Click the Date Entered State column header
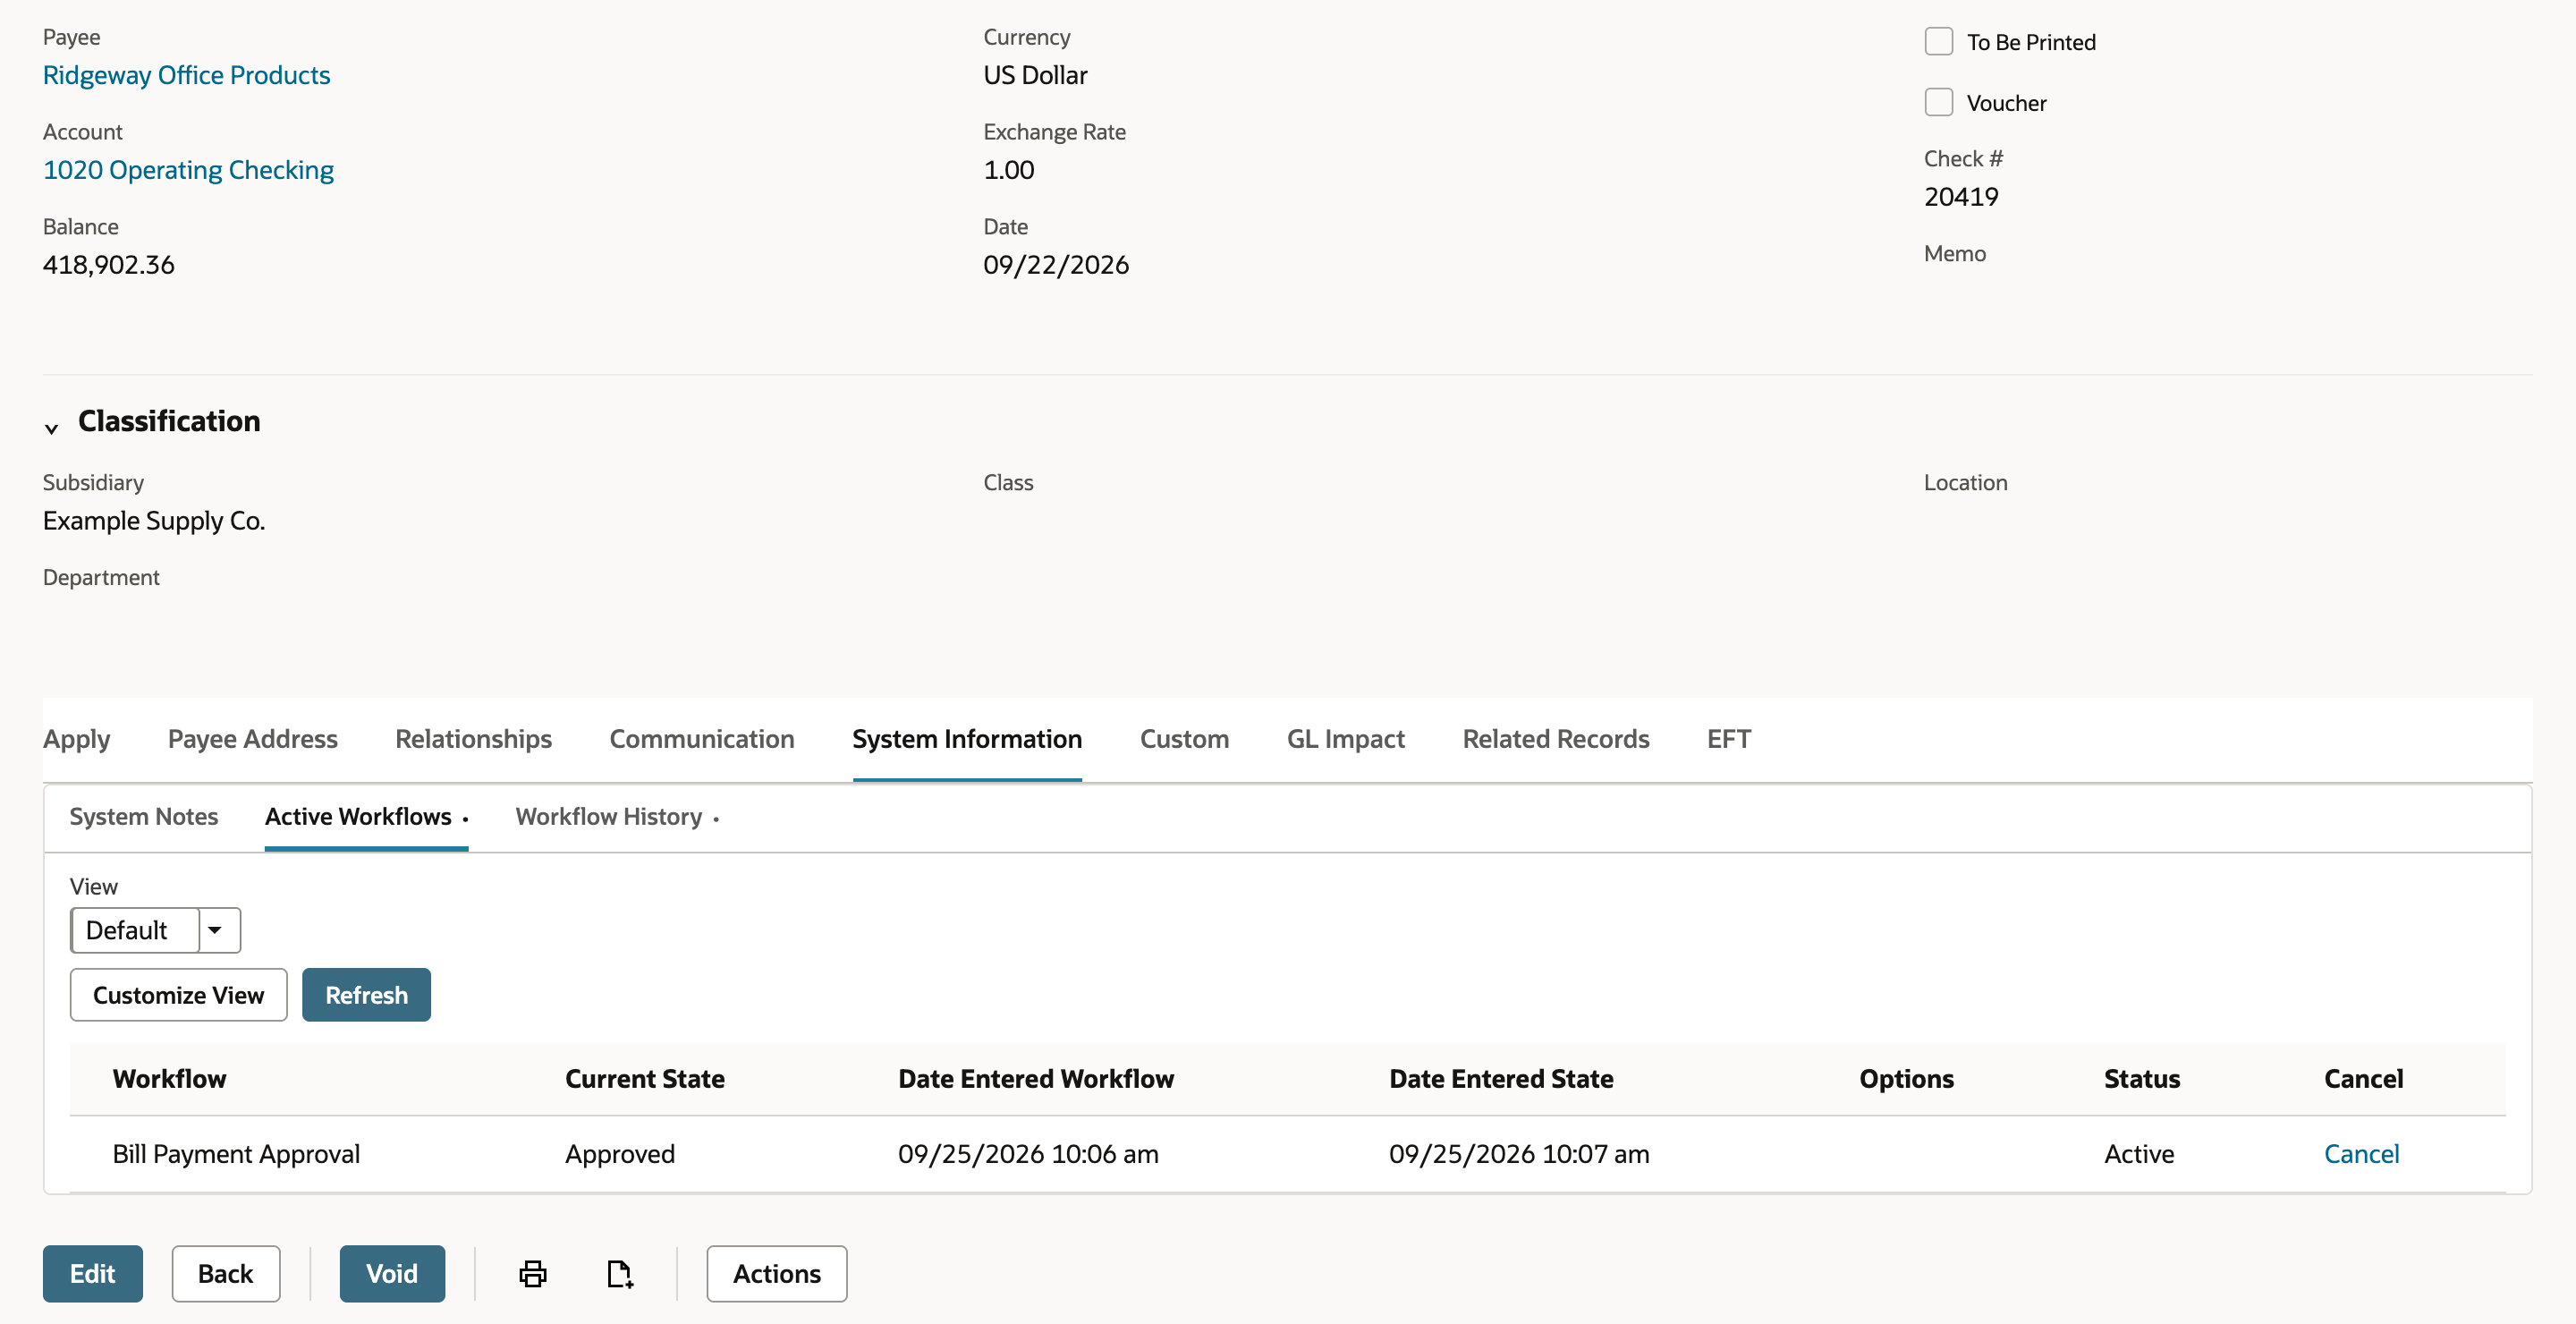 point(1501,1079)
